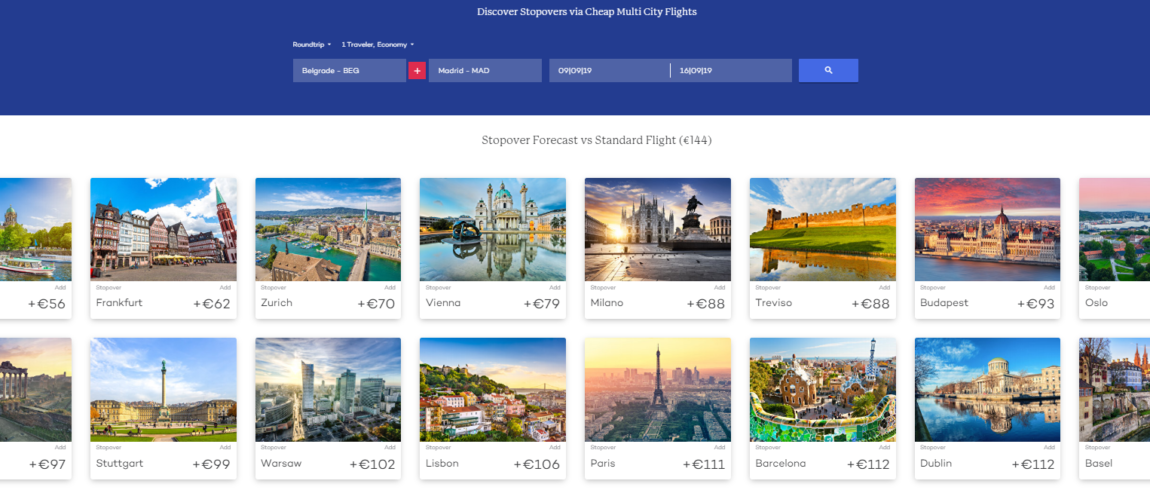The height and width of the screenshot is (490, 1150).
Task: Click the Paris city name
Action: (603, 464)
